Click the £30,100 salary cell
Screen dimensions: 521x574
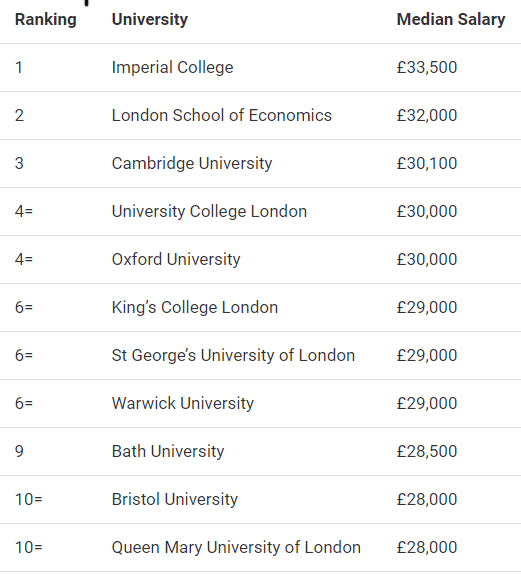coord(427,163)
